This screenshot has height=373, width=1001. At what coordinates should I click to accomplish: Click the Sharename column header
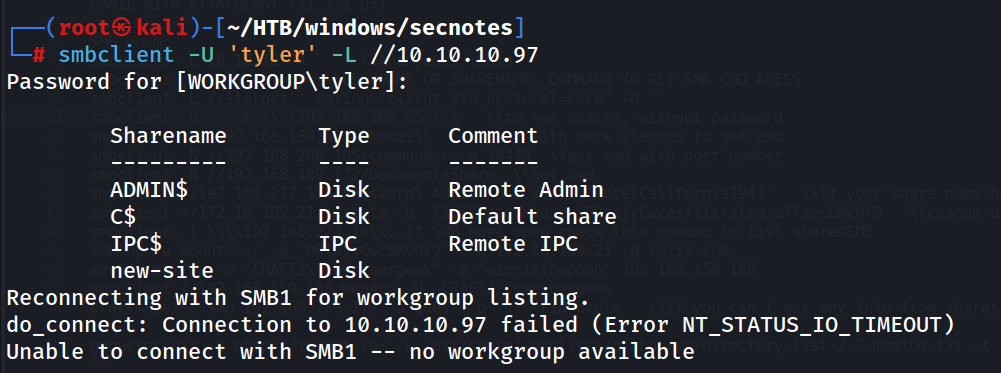[168, 135]
